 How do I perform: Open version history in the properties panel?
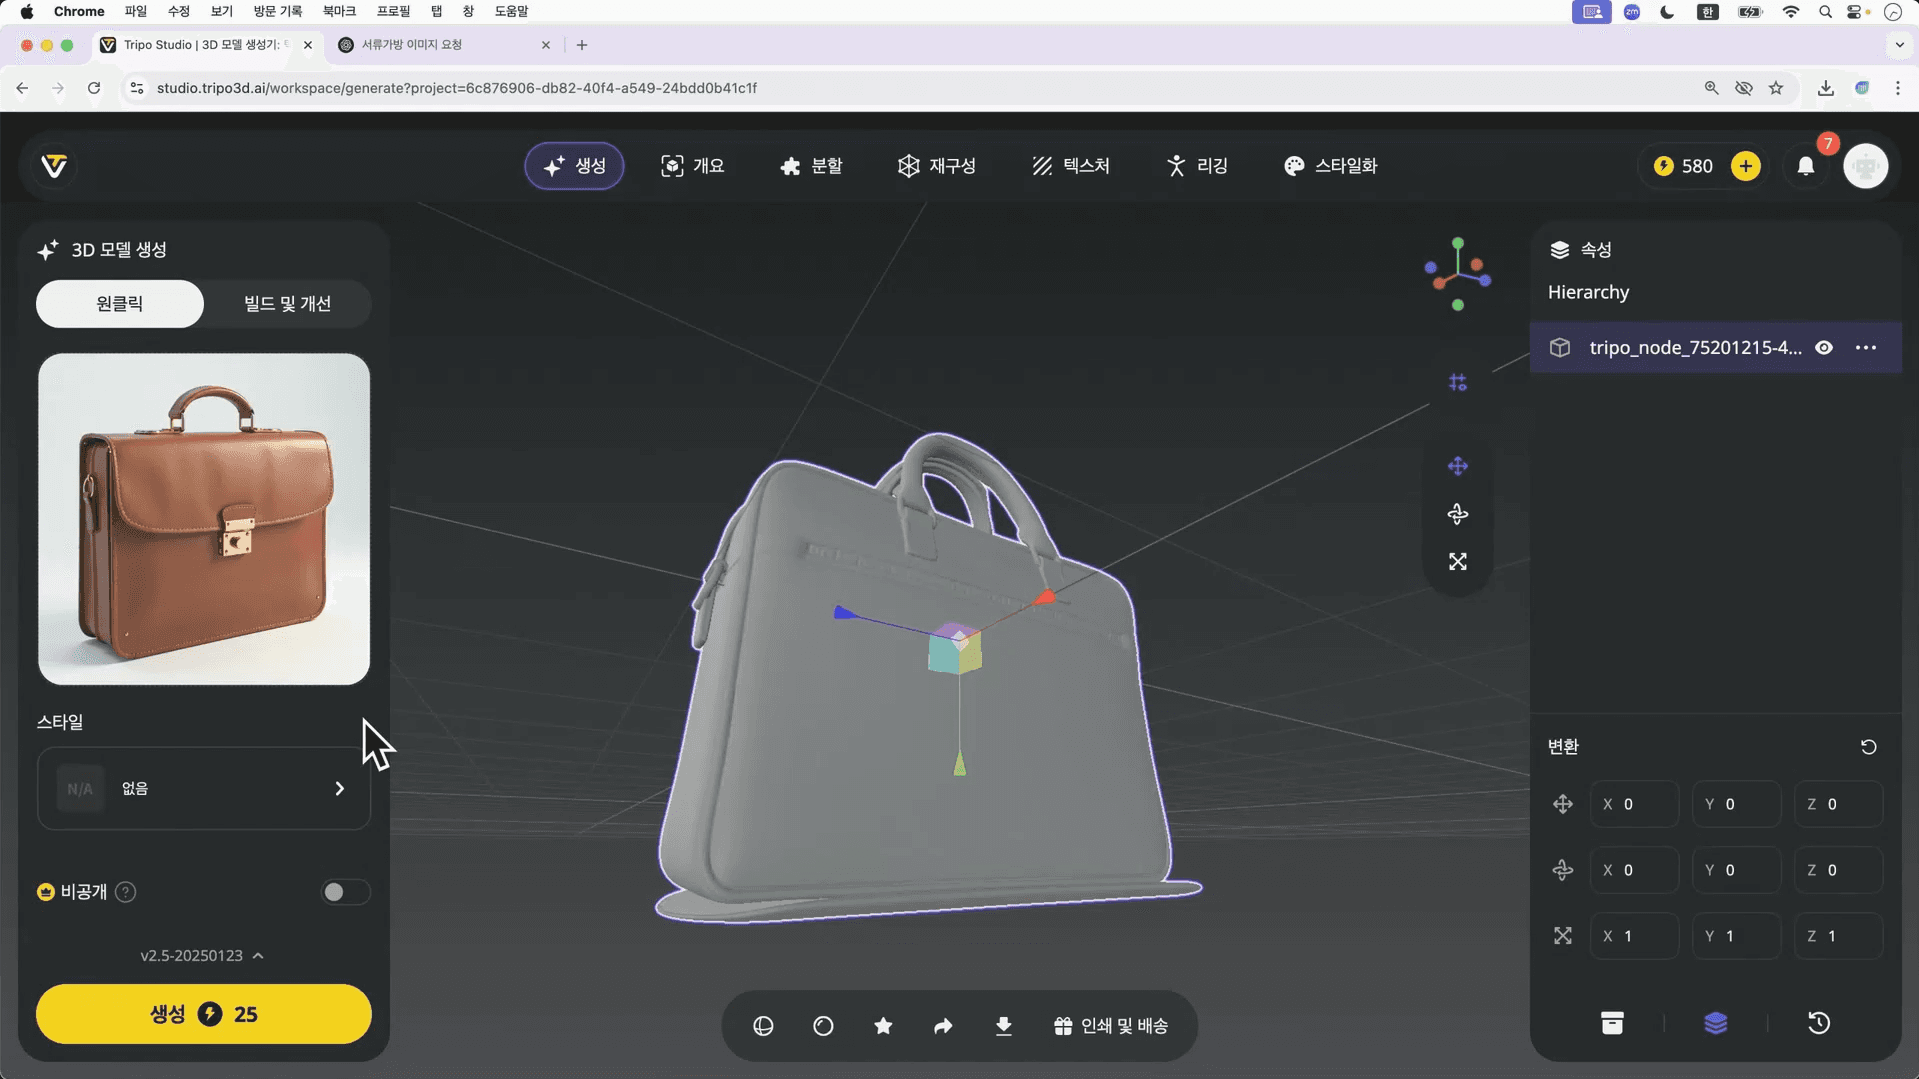[1819, 1023]
